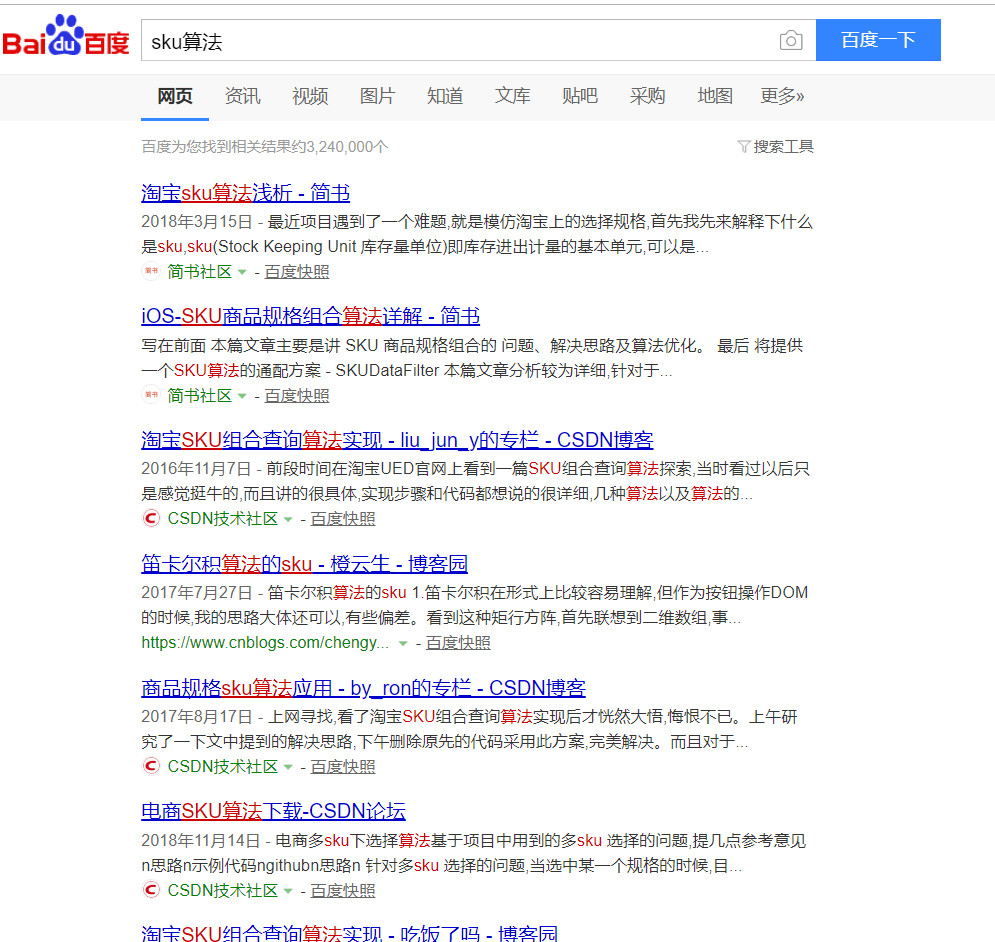
Task: Switch to the 地图 tab
Action: (x=715, y=96)
